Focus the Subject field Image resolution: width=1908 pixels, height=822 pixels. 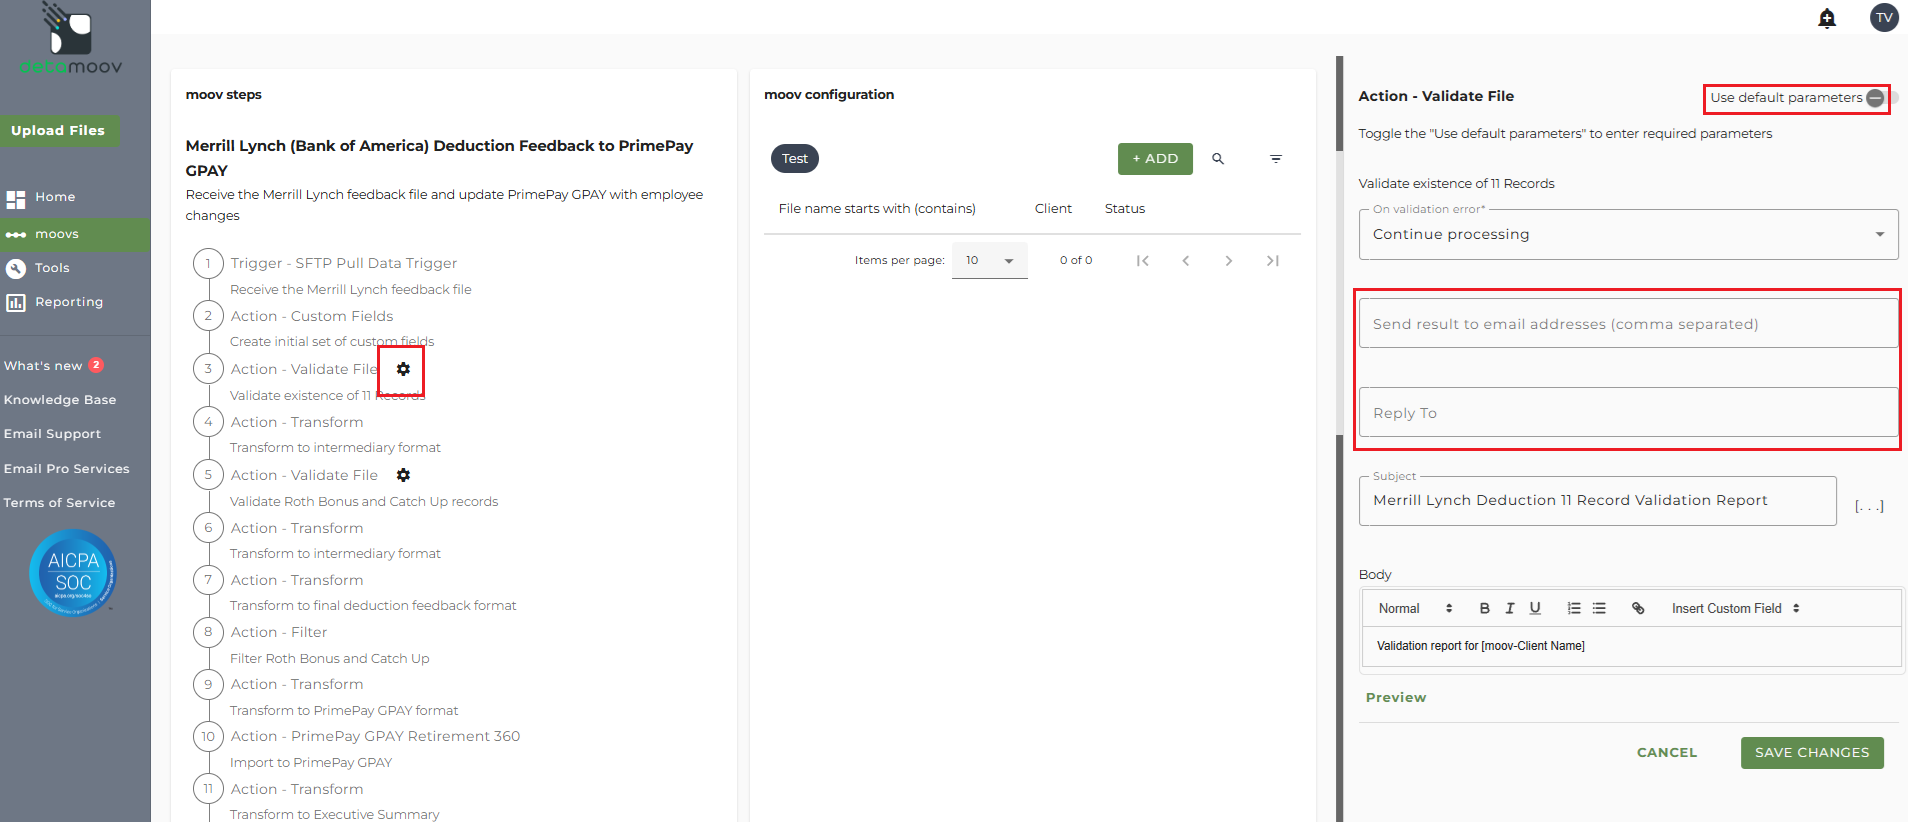click(x=1597, y=501)
